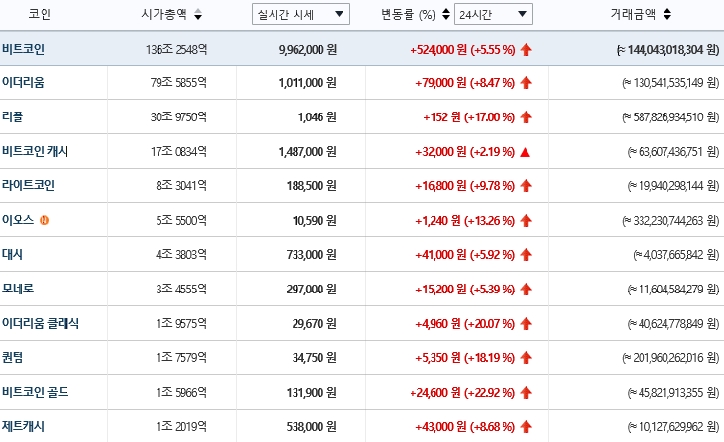
Task: Open the 24시간 period dropdown
Action: [493, 14]
